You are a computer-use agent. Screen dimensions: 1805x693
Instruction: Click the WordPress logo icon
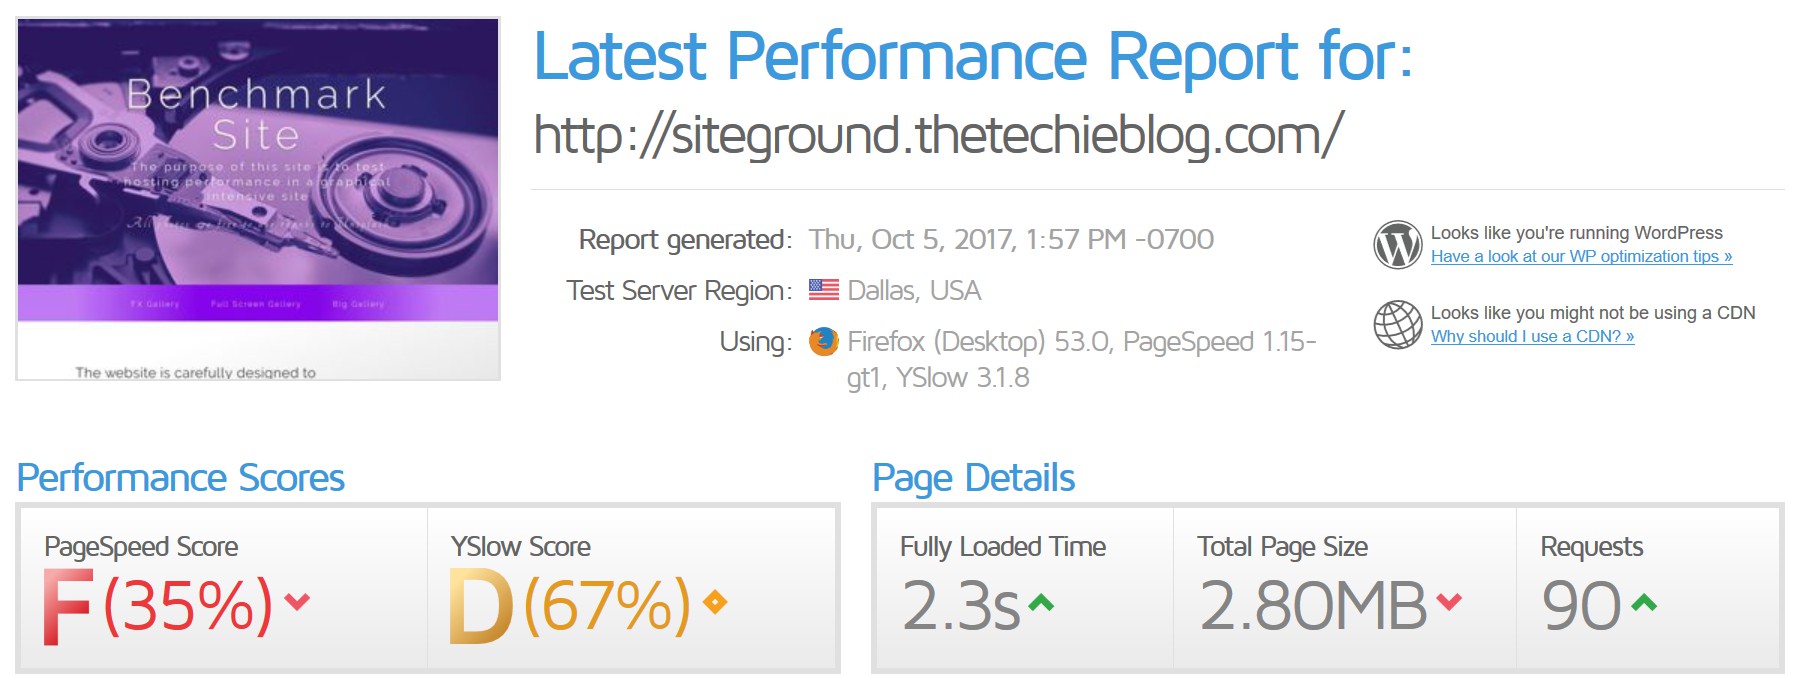[1397, 245]
